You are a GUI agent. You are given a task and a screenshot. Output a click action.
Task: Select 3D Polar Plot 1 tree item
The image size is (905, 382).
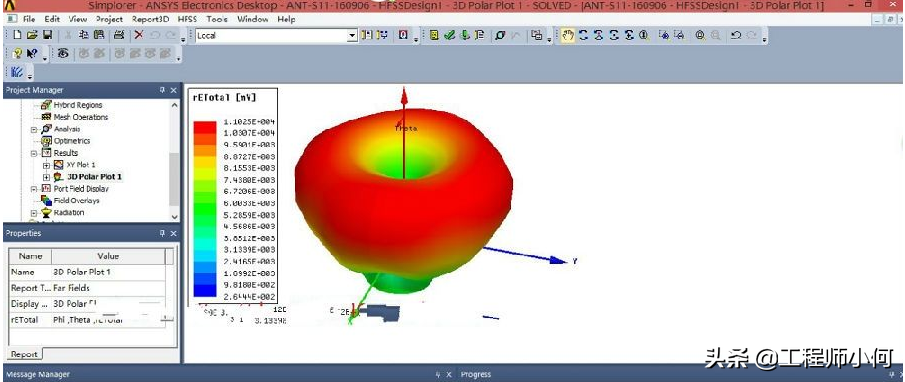tap(95, 177)
